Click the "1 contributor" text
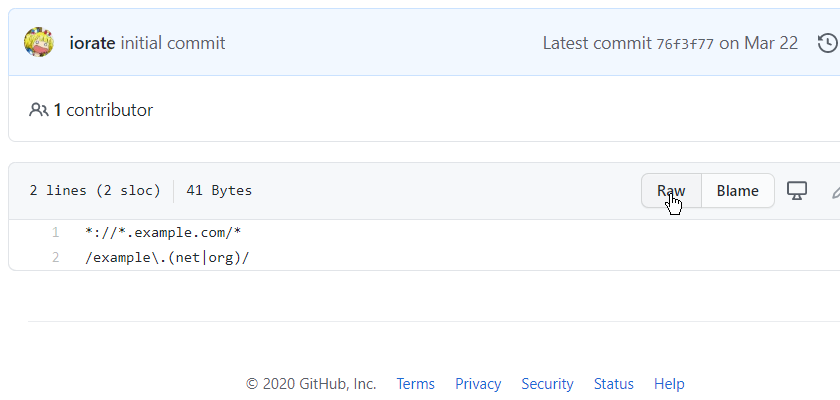Image resolution: width=840 pixels, height=400 pixels. [103, 110]
